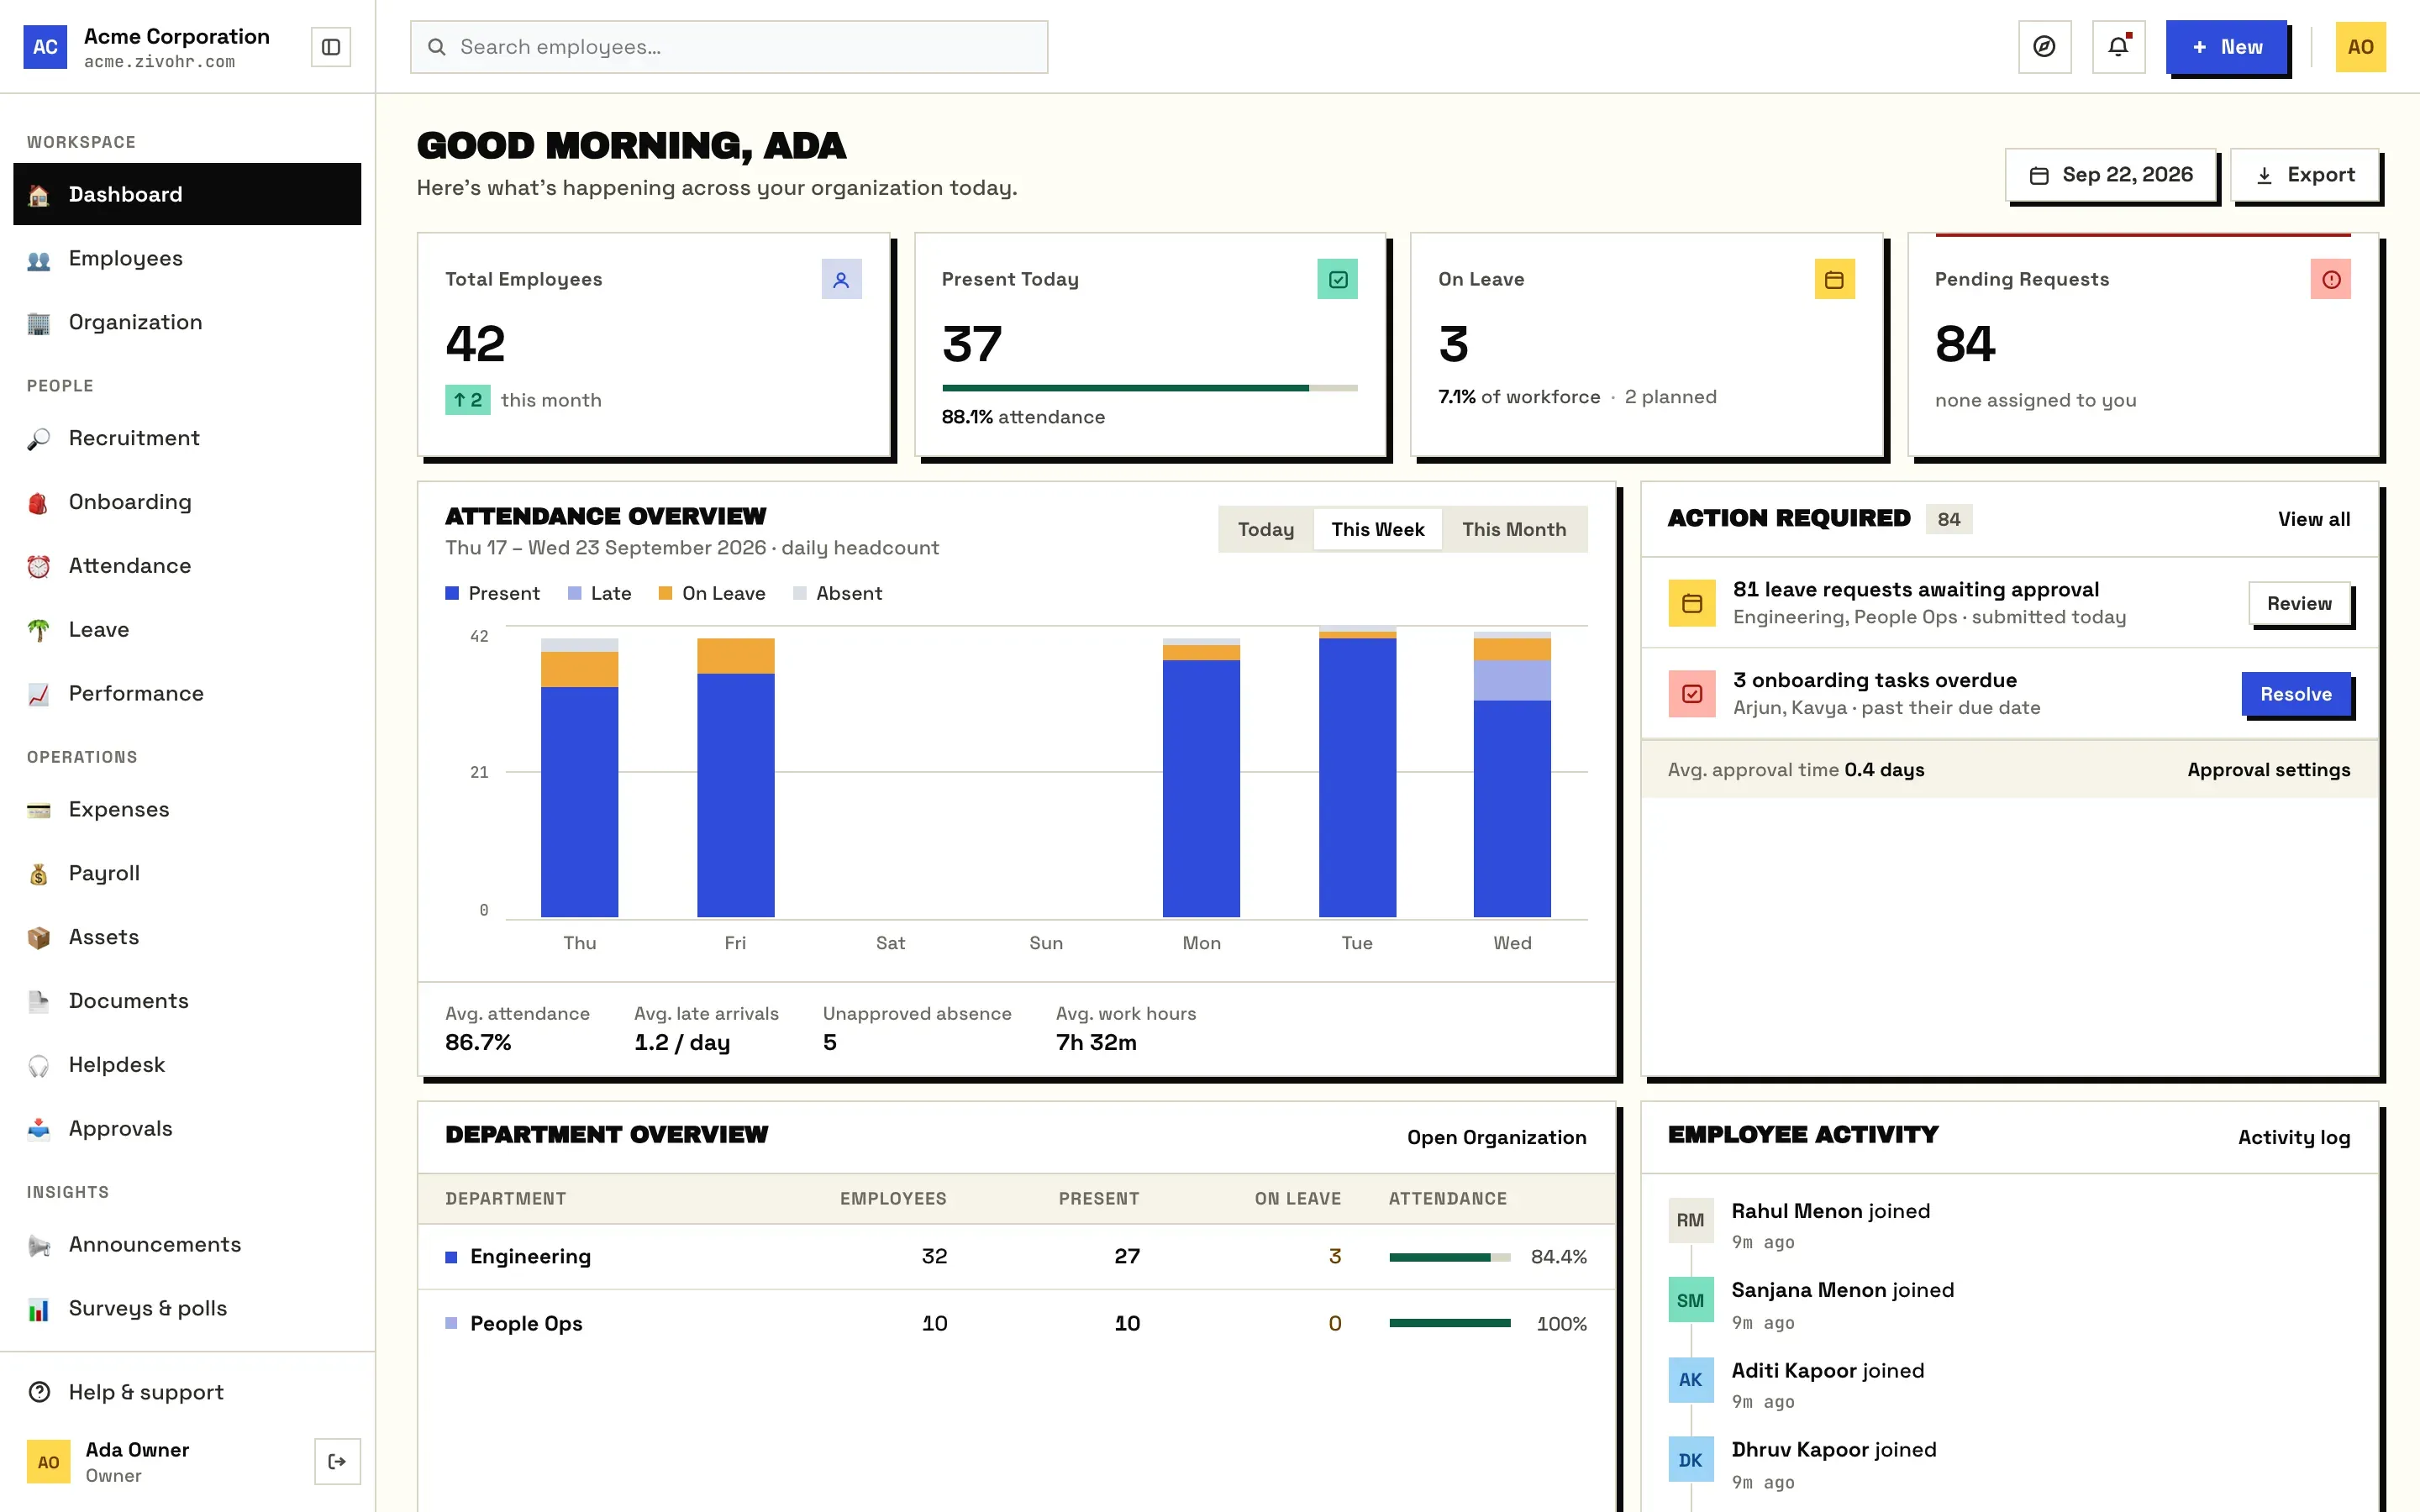2420x1512 pixels.
Task: Click Dhruv Kapoor's DK avatar
Action: tap(1690, 1460)
